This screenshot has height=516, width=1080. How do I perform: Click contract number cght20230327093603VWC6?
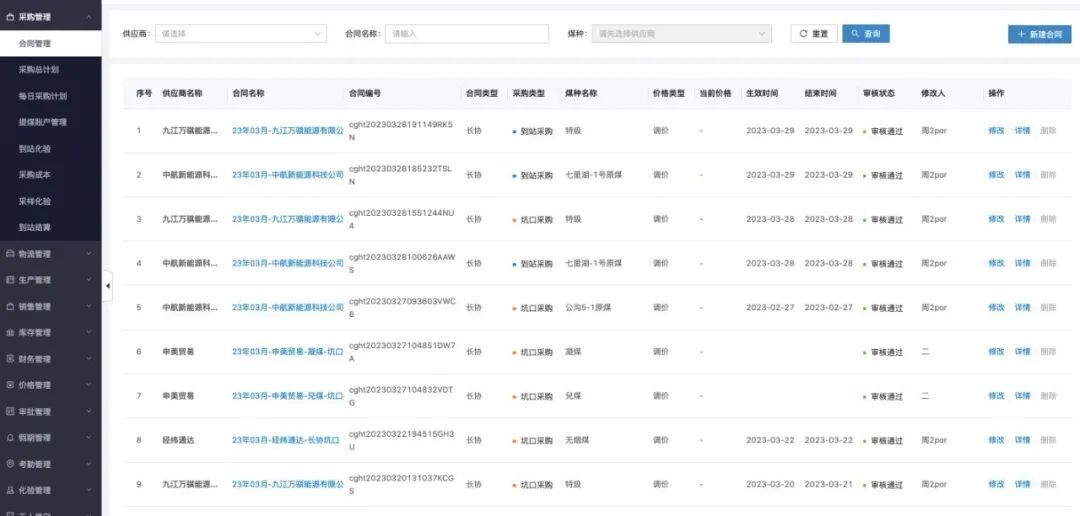pos(402,307)
